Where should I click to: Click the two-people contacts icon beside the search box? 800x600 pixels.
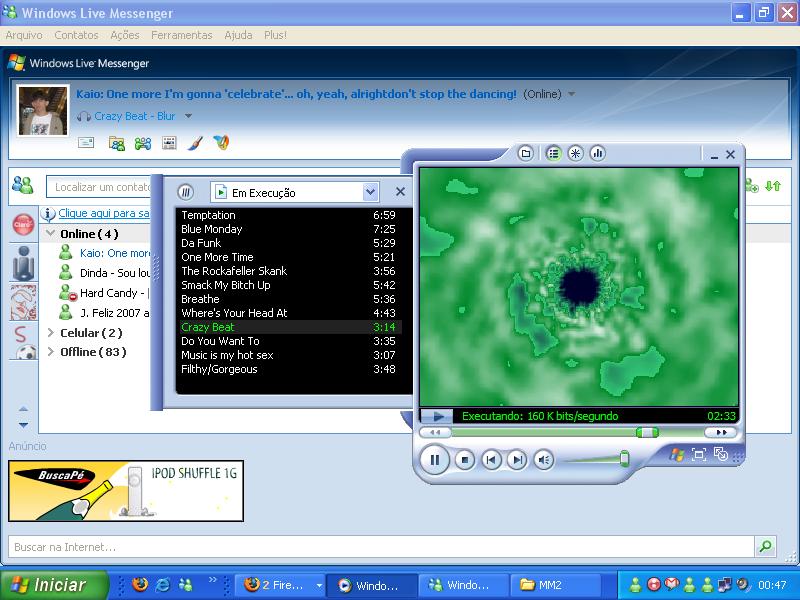23,185
